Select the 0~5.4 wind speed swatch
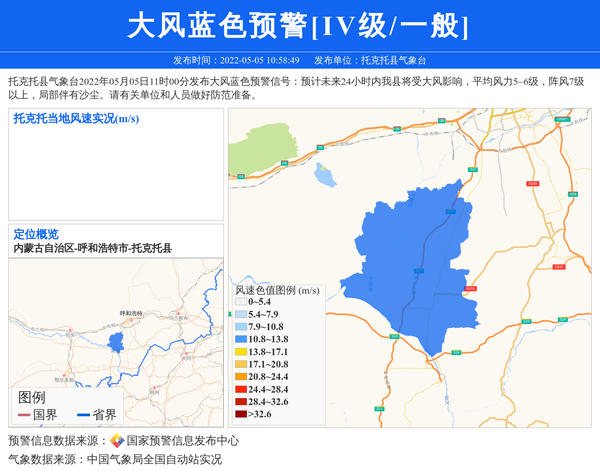600x471 pixels. 240,301
